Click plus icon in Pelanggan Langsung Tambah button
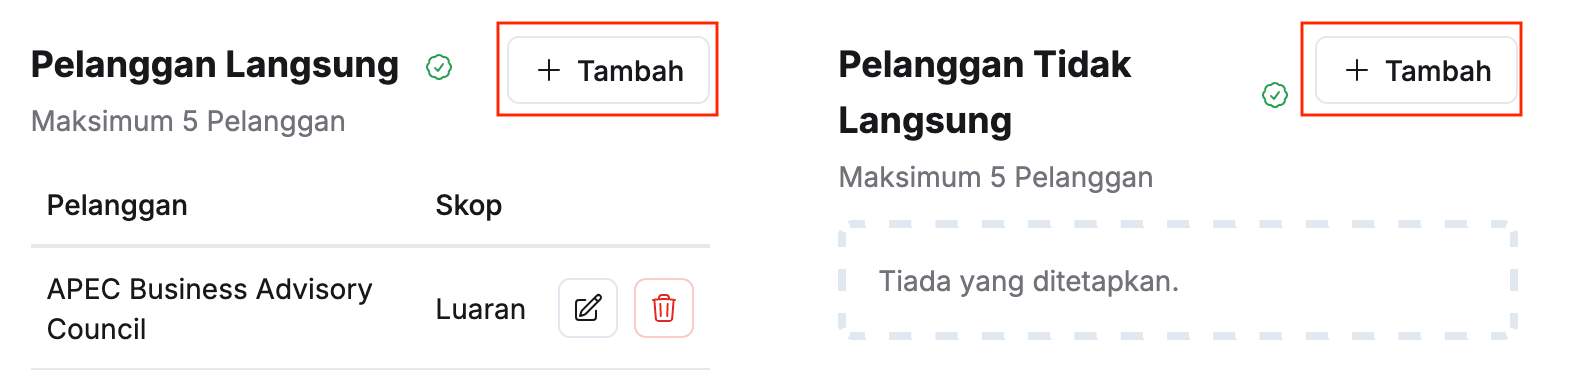Viewport: 1570px width, 384px height. [548, 70]
